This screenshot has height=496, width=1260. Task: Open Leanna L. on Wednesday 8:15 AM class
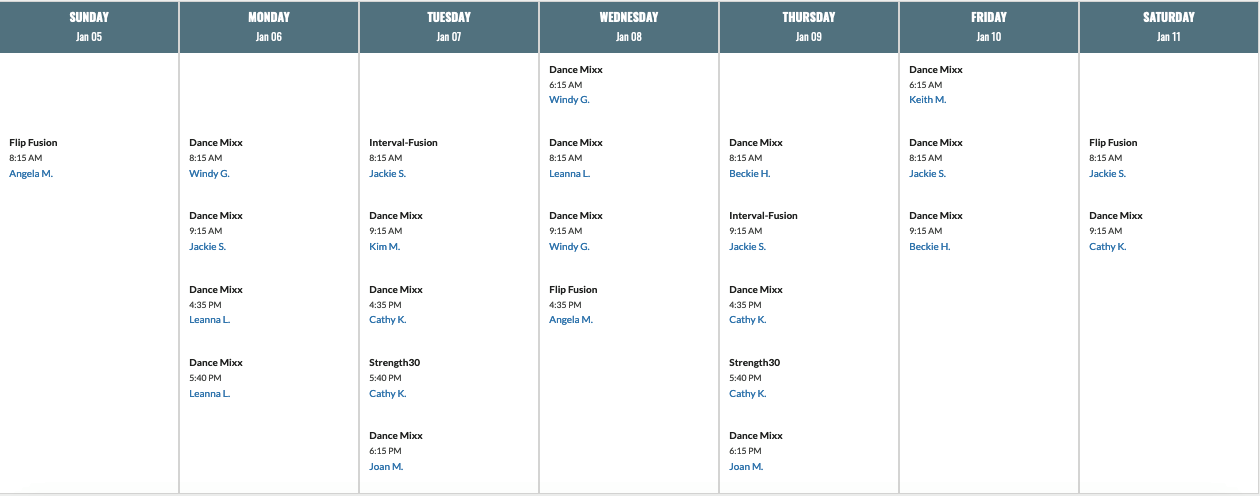[x=569, y=173]
